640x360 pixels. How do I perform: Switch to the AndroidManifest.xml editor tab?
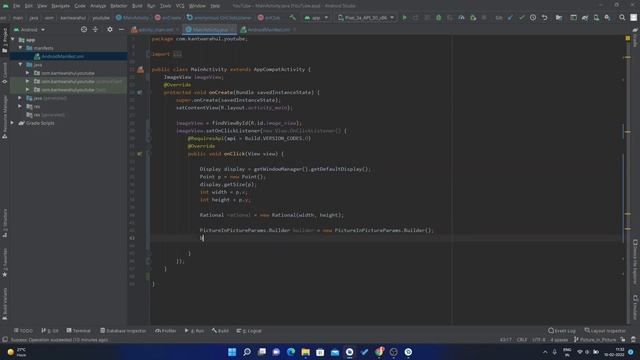pyautogui.click(x=268, y=29)
